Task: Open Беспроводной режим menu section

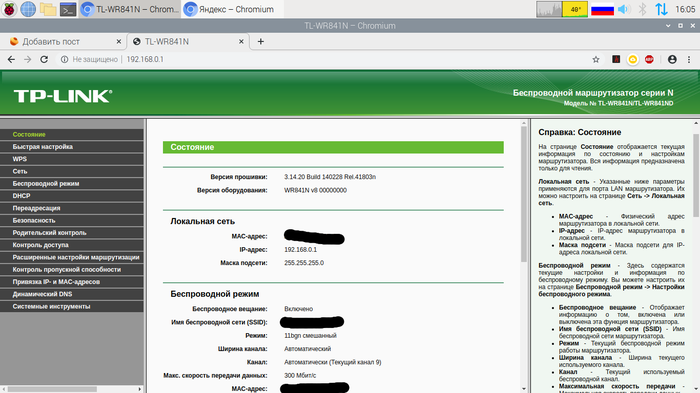Action: tap(71, 184)
